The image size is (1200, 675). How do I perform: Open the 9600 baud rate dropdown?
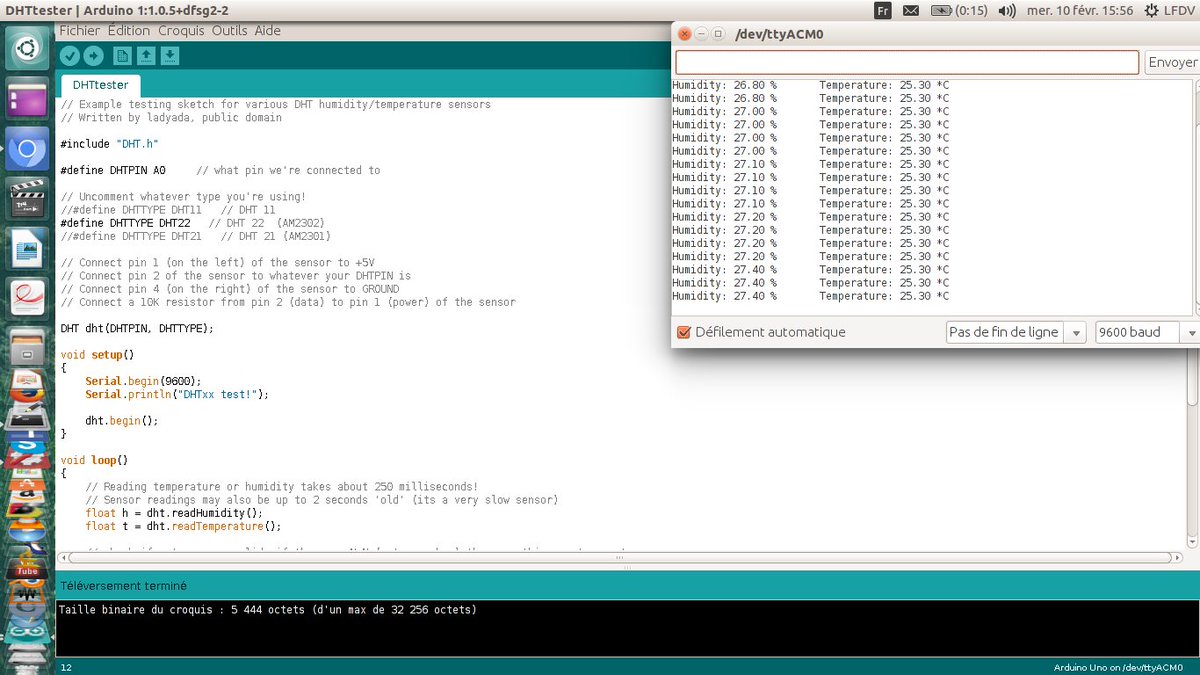[1147, 332]
